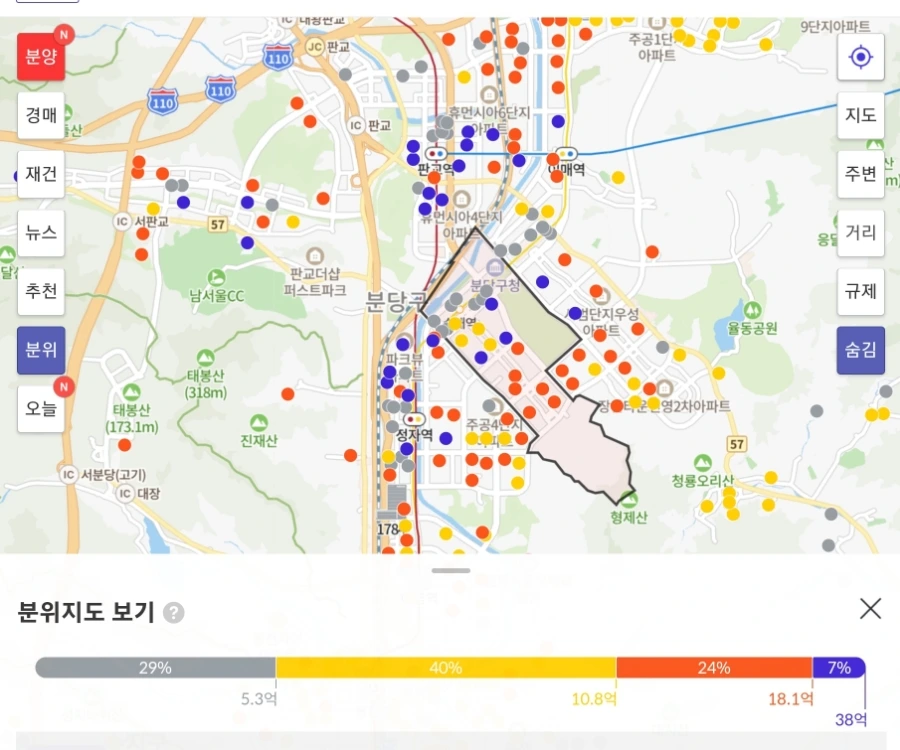Open the 경매 (auction) button
900x750 pixels.
(x=41, y=115)
